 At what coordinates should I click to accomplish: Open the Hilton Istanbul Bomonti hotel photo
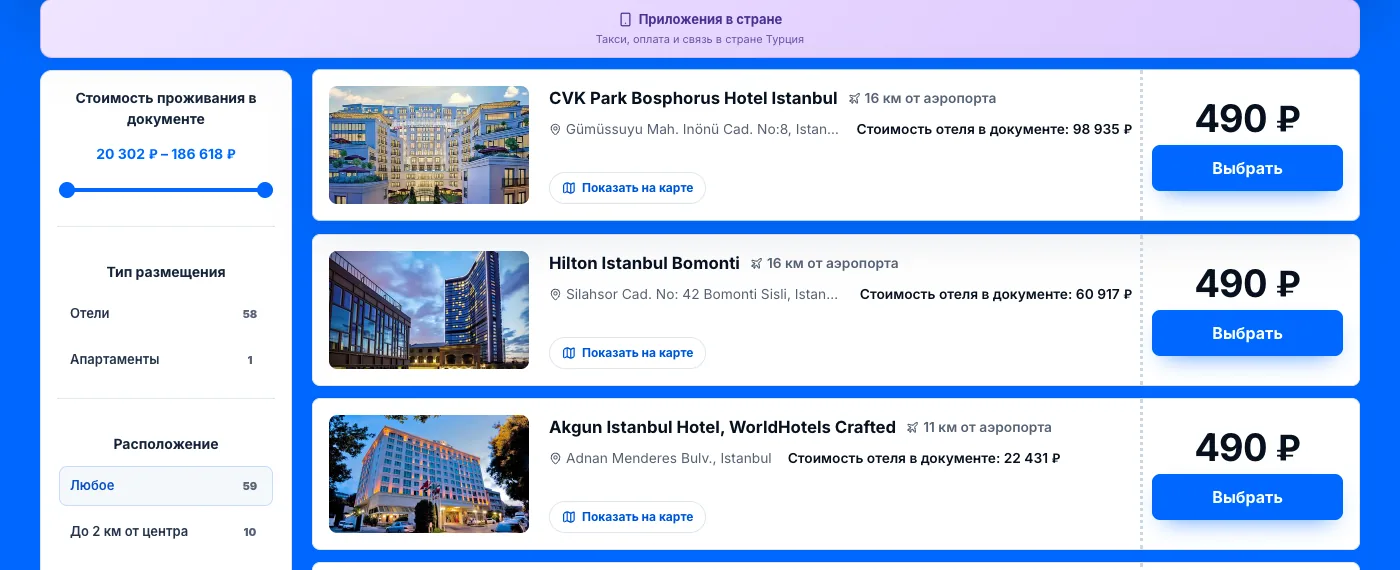[x=429, y=310]
